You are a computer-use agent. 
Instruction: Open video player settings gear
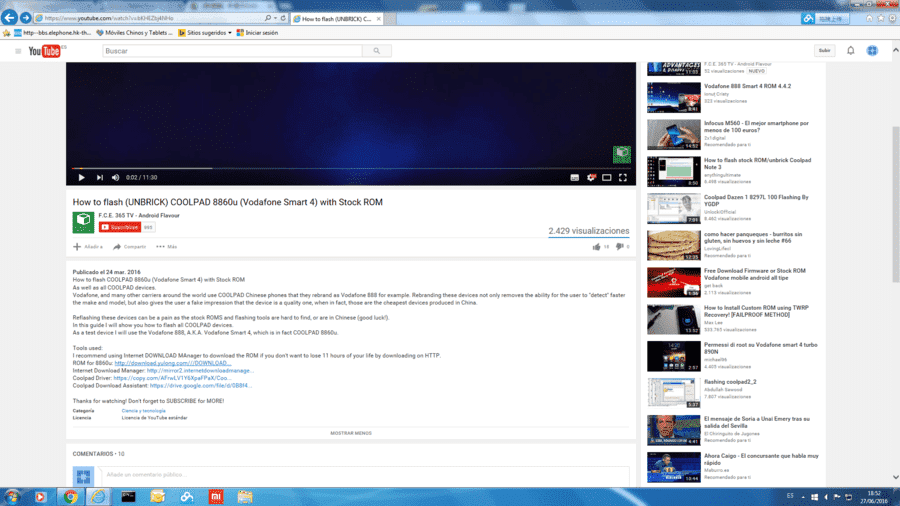click(x=591, y=177)
